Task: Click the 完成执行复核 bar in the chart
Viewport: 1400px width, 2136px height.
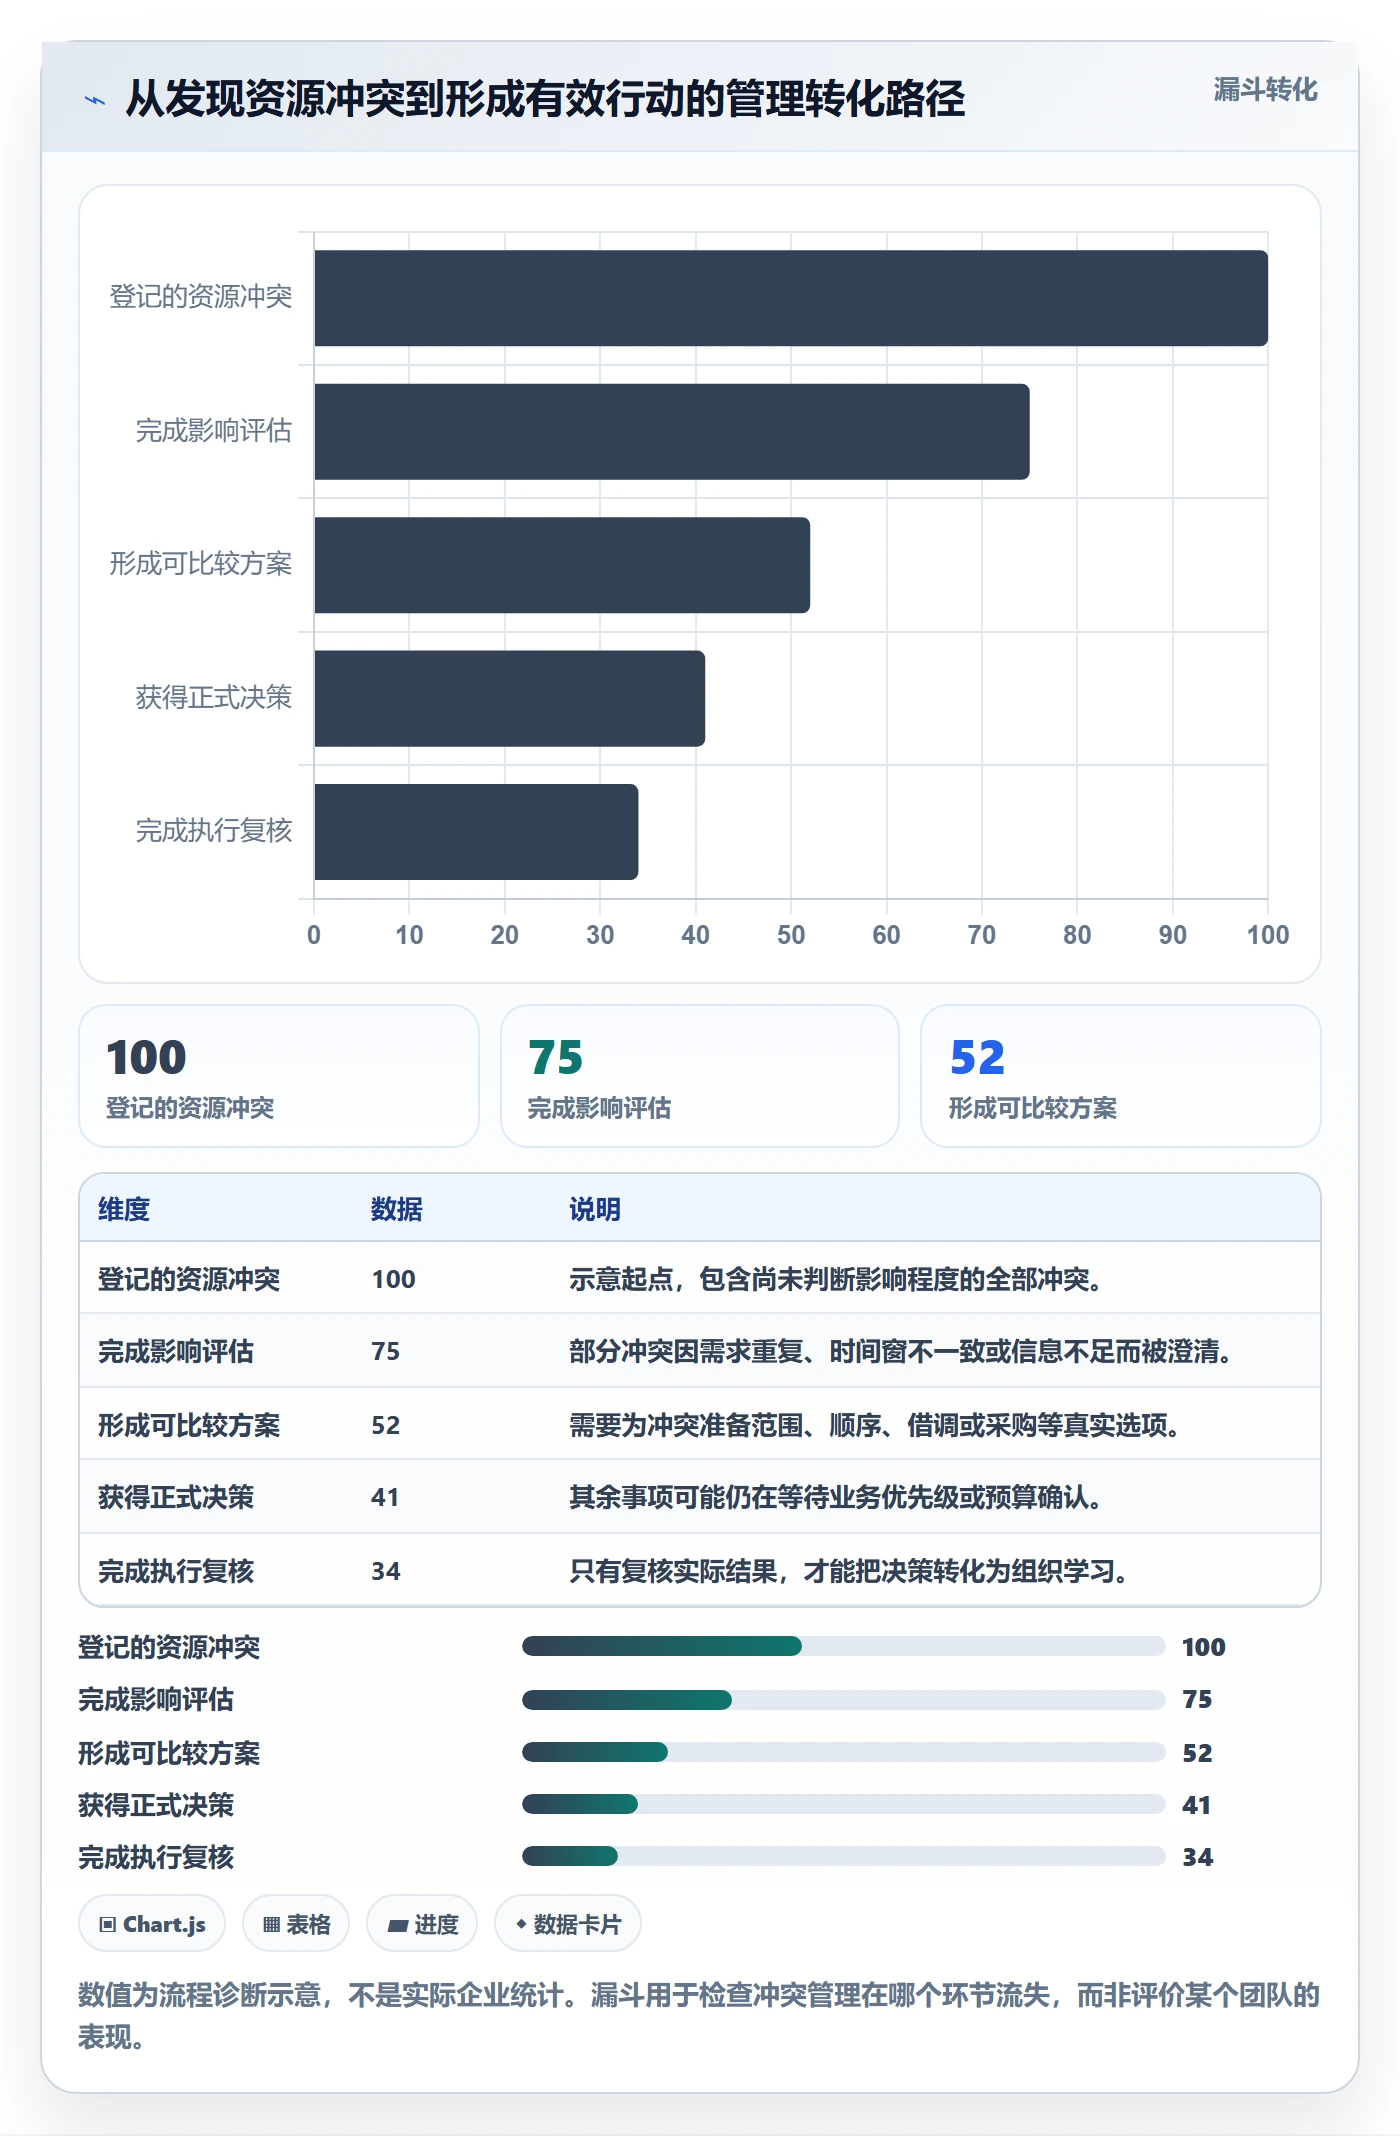Action: [476, 832]
